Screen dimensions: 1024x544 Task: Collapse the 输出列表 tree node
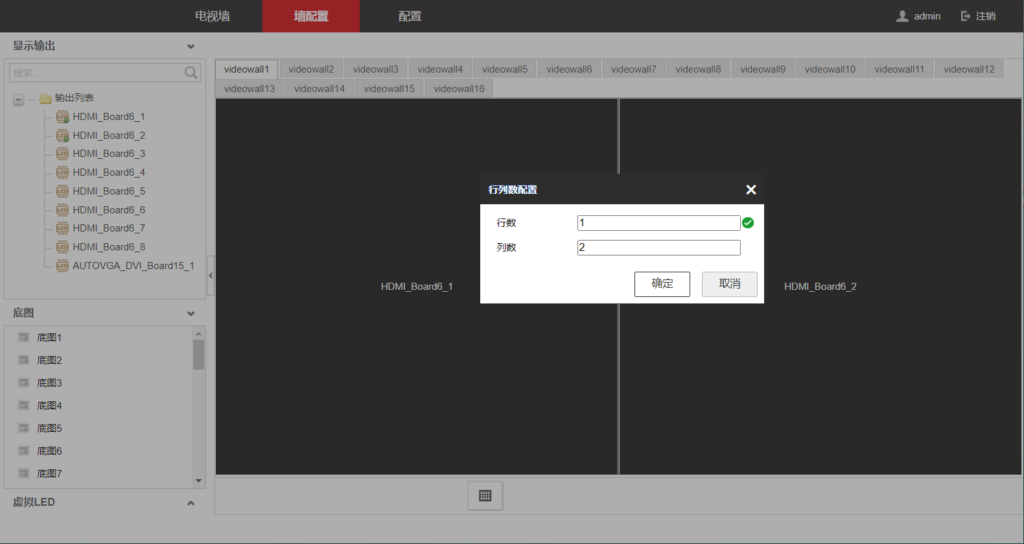coord(19,99)
